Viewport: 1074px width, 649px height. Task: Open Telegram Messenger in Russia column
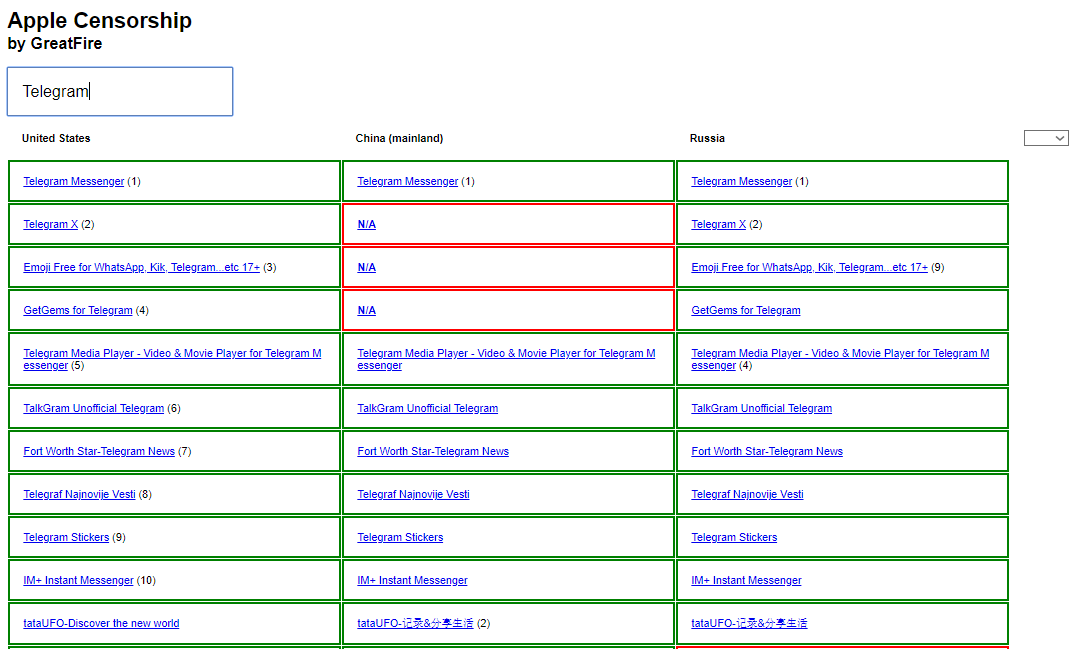[741, 181]
